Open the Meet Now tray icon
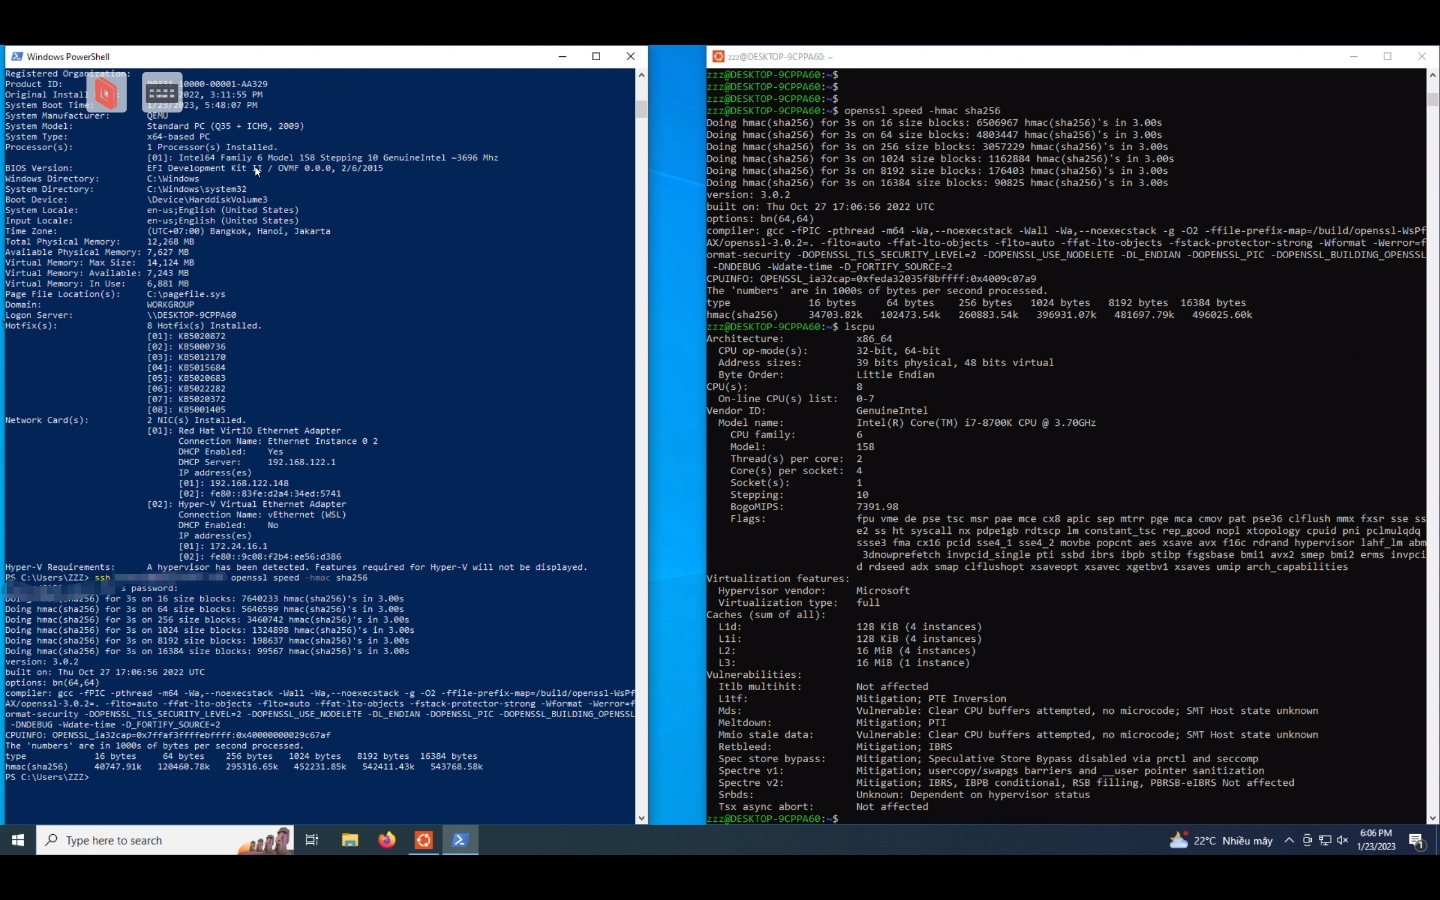This screenshot has height=900, width=1440. (1307, 840)
